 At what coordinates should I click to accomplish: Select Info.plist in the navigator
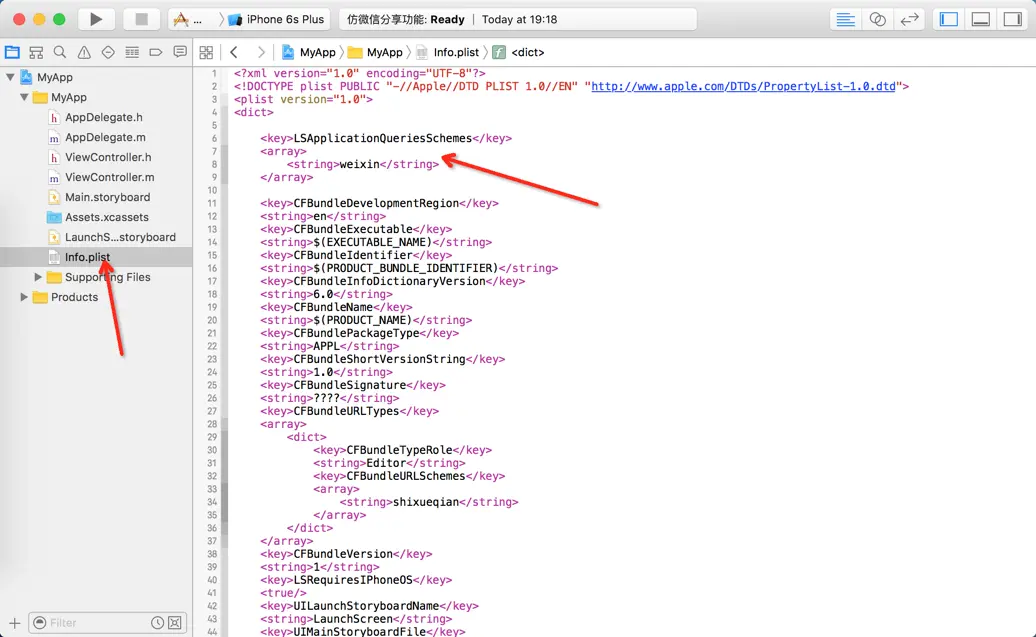[x=87, y=257]
